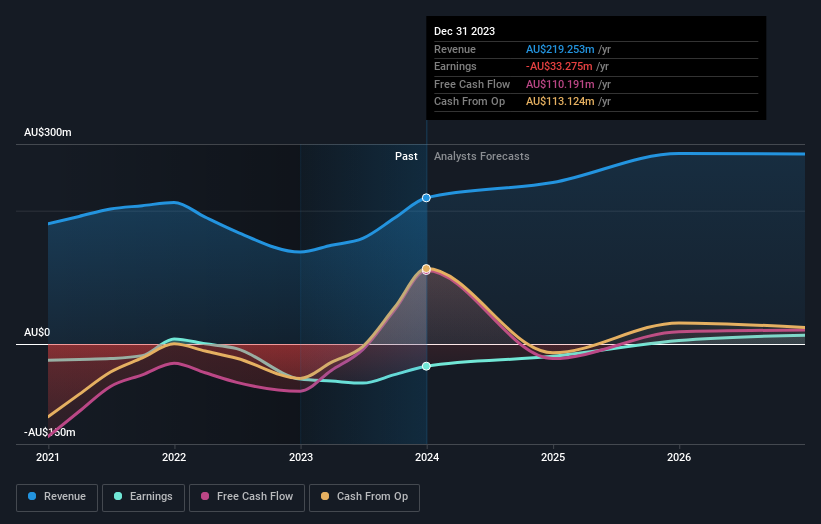
Task: Click the 2025 x-axis label
Action: [x=553, y=457]
